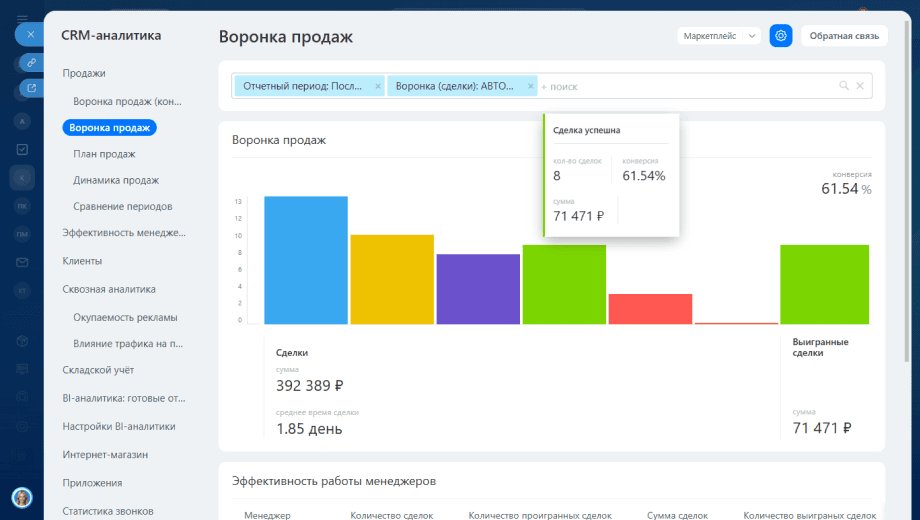Close the slider panel with X button
920x520 pixels.
pos(31,35)
